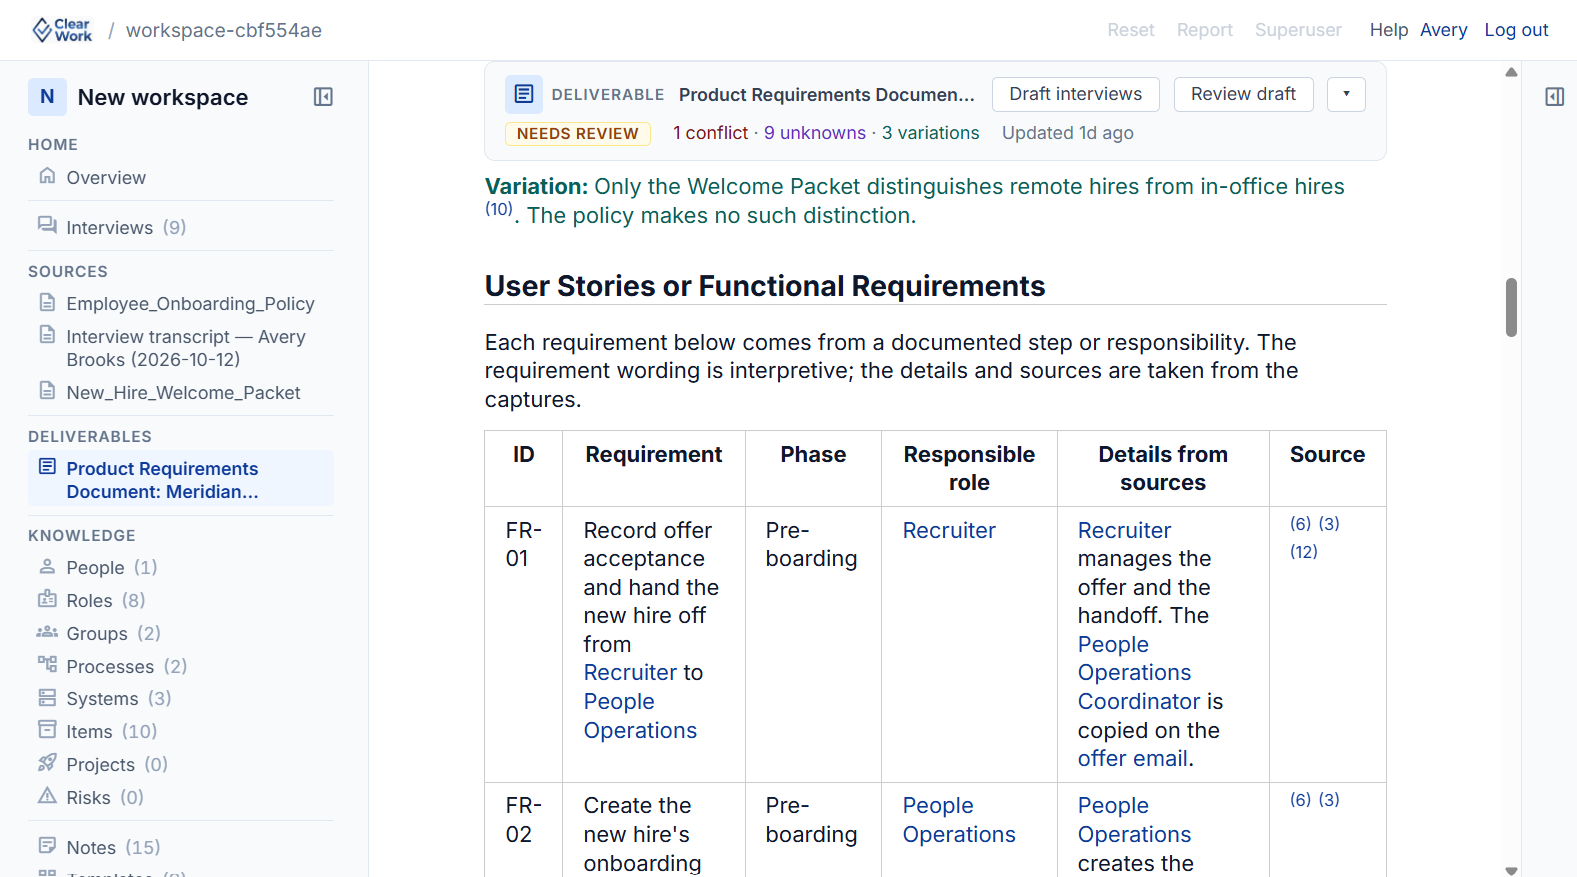Click the ClearWork logo icon
Screen dimensions: 1577x877
tap(62, 30)
